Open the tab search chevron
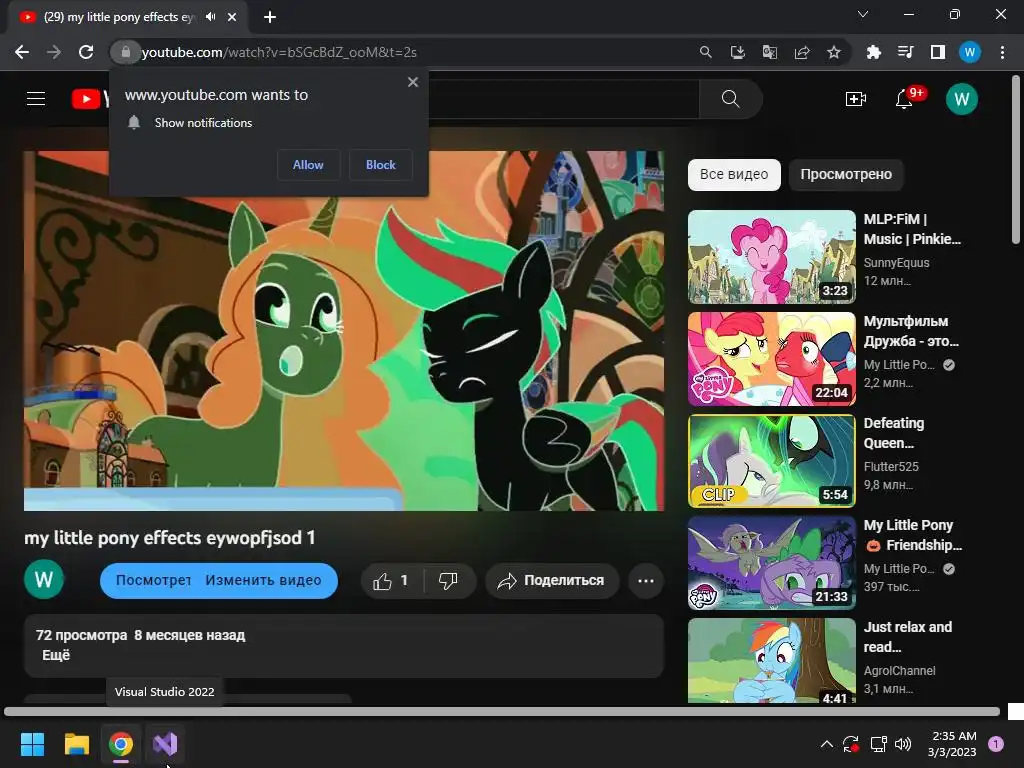 (x=863, y=14)
